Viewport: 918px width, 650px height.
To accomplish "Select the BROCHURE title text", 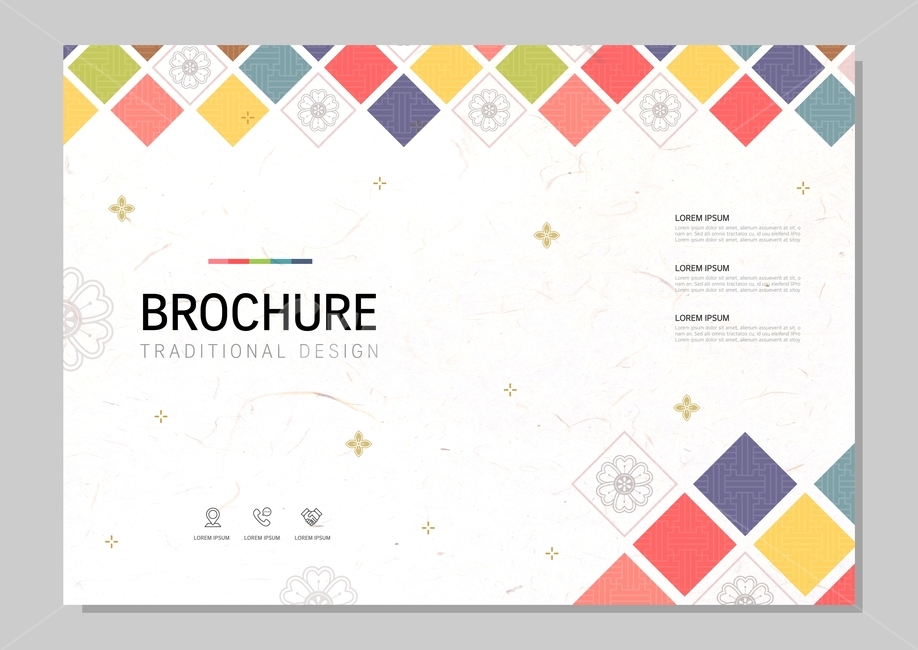I will click(259, 313).
